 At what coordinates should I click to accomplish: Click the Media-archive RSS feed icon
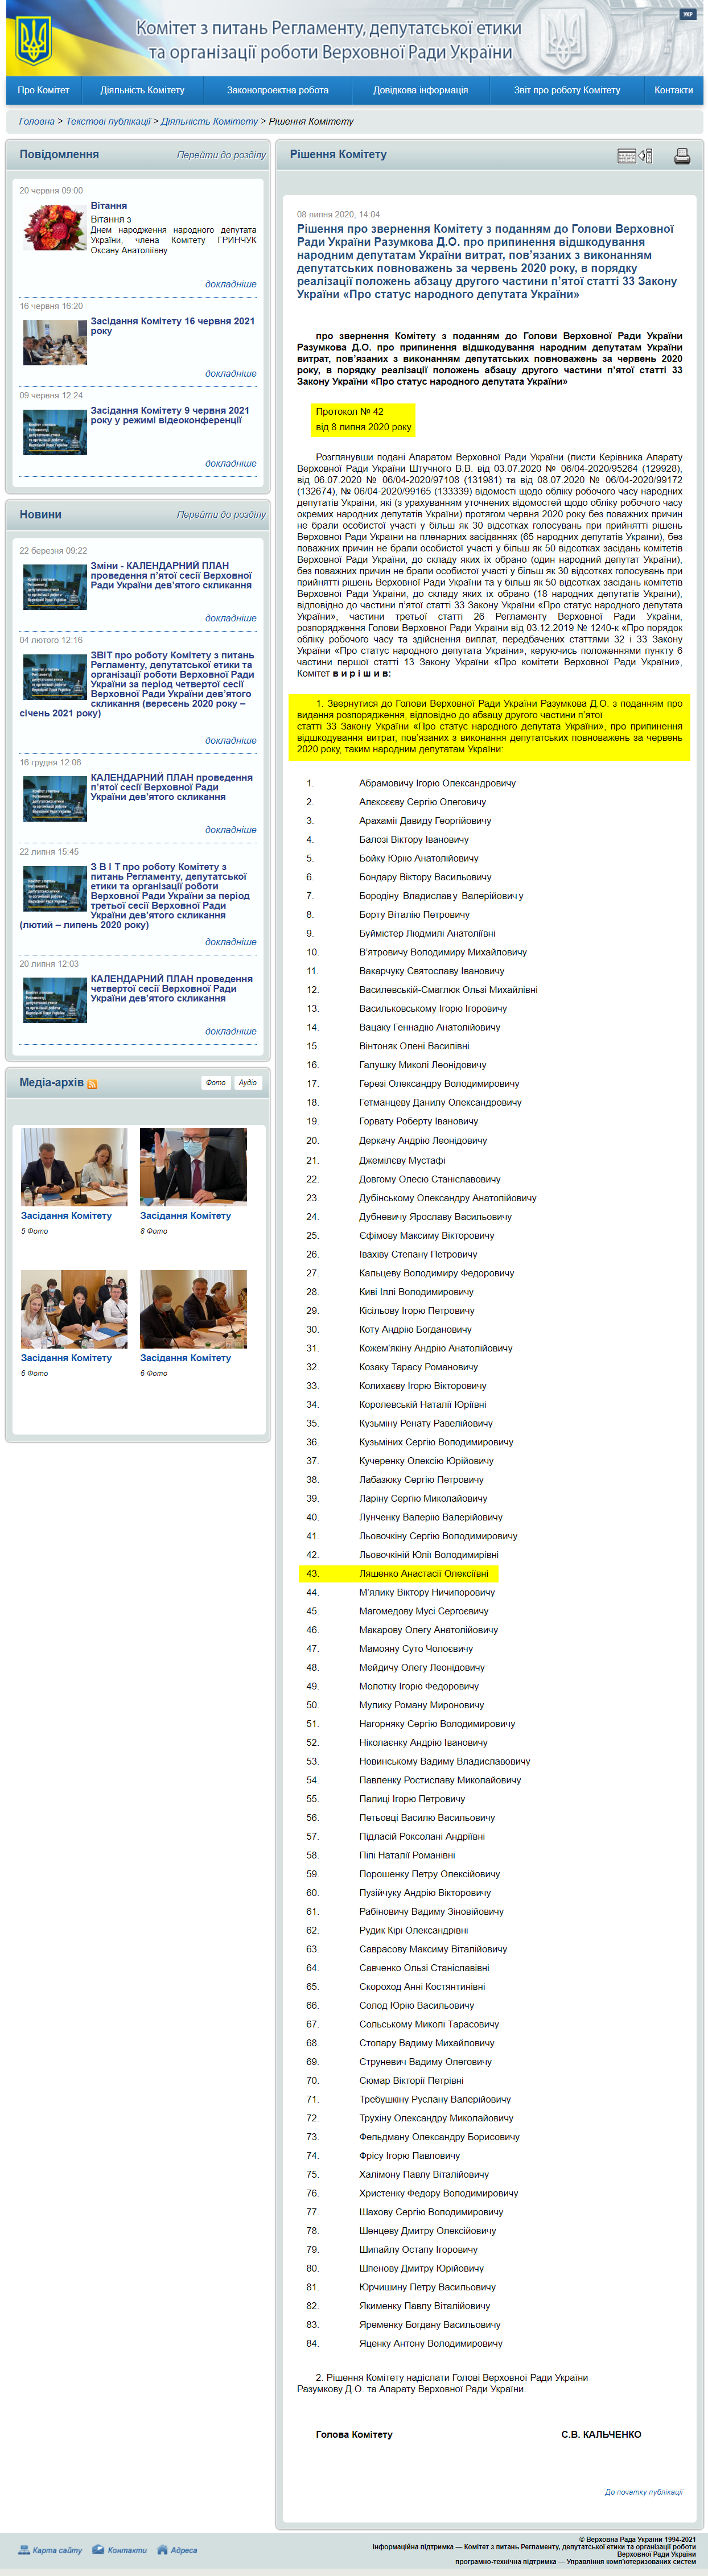92,1084
